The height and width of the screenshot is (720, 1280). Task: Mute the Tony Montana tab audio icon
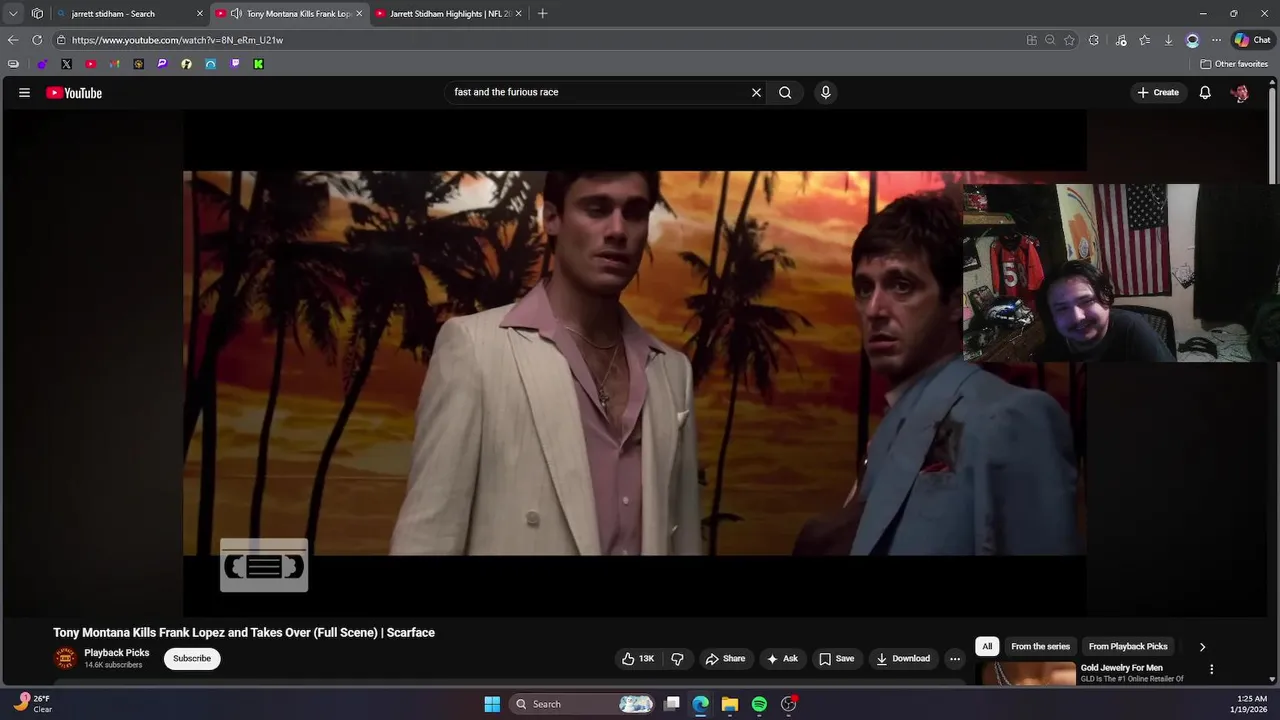tap(236, 14)
